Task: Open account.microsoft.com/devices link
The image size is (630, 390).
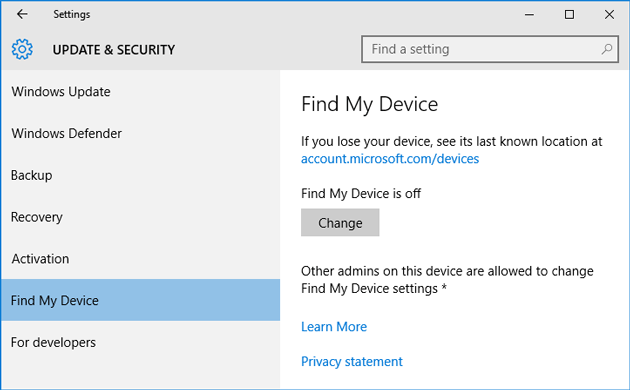Action: [390, 159]
